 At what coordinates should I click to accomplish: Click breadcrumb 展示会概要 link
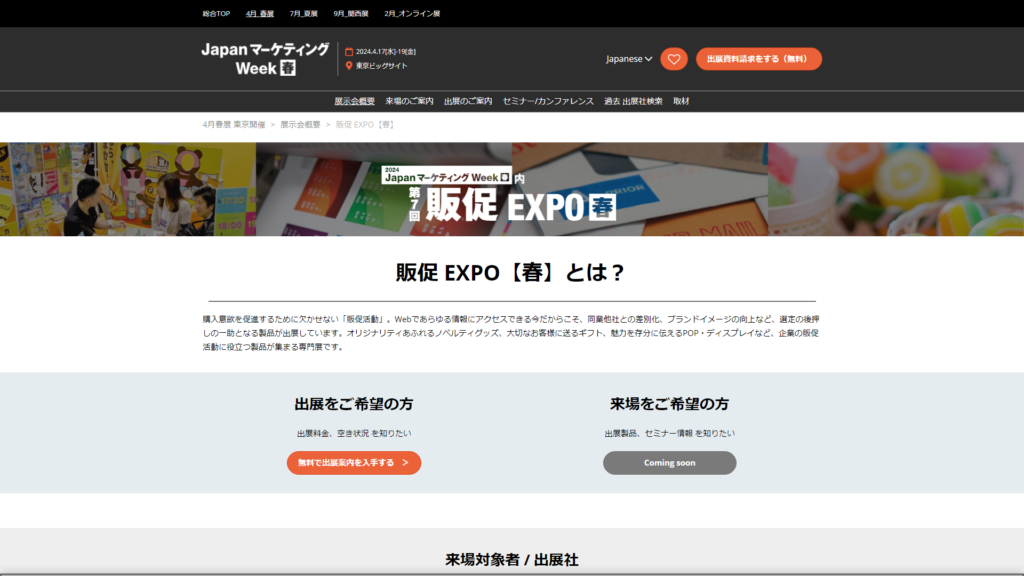pos(300,125)
